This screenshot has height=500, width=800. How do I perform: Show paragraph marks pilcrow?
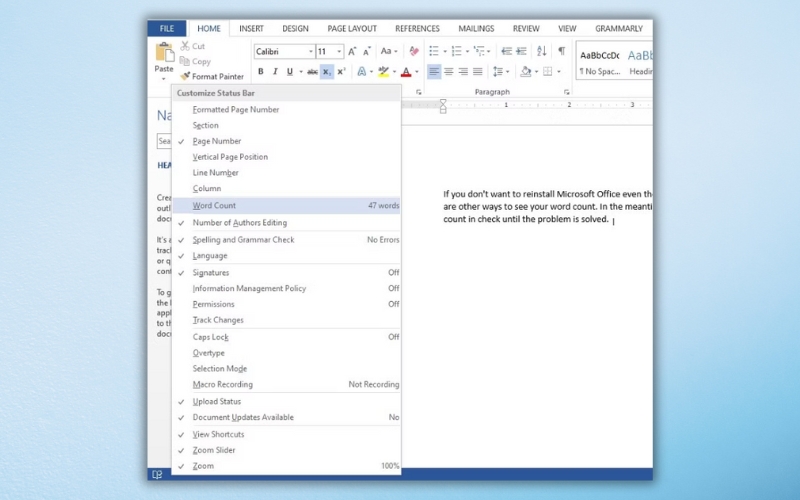click(x=562, y=51)
